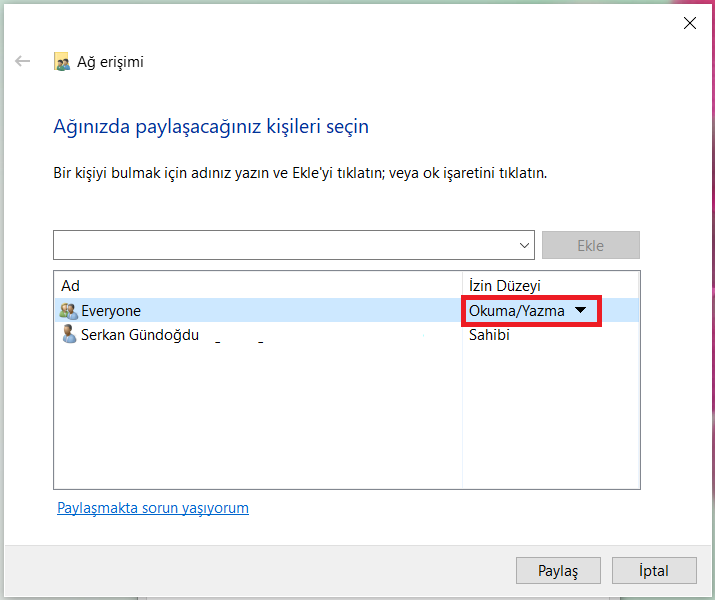Image resolution: width=715 pixels, height=600 pixels.
Task: Click Serkan Gündoğdu's user icon
Action: coord(69,334)
